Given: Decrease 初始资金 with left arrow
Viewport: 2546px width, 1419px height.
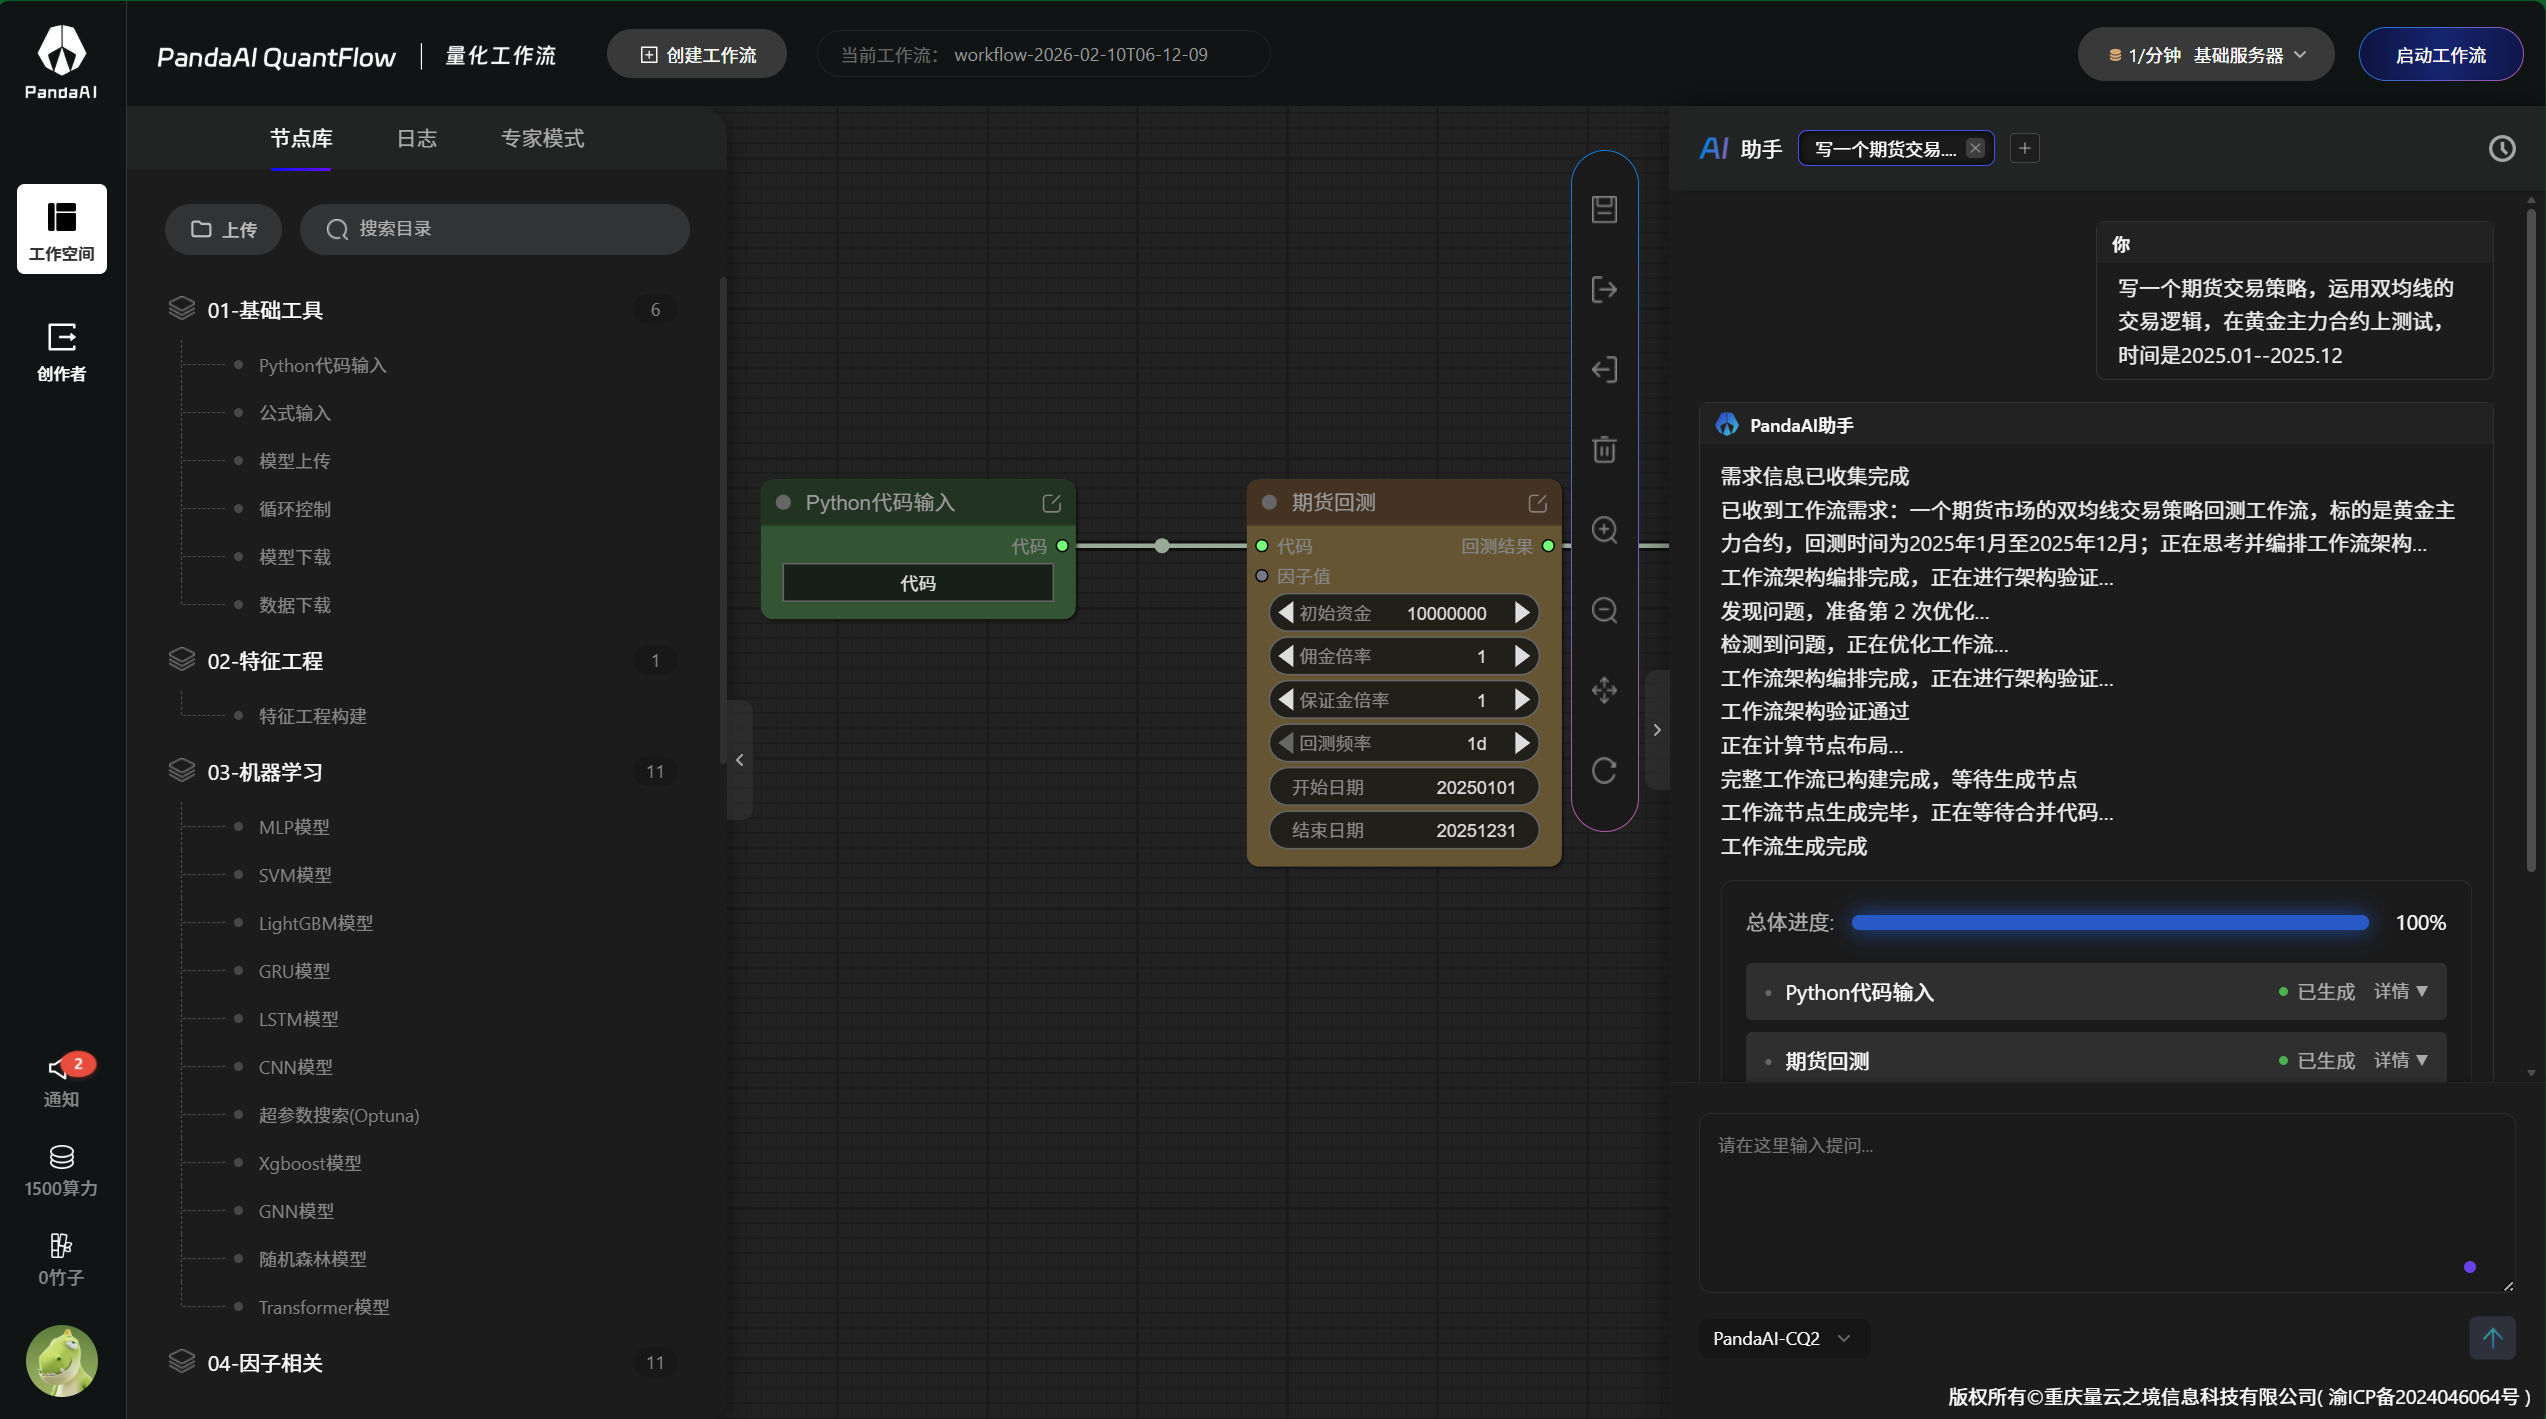Looking at the screenshot, I should coord(1286,612).
